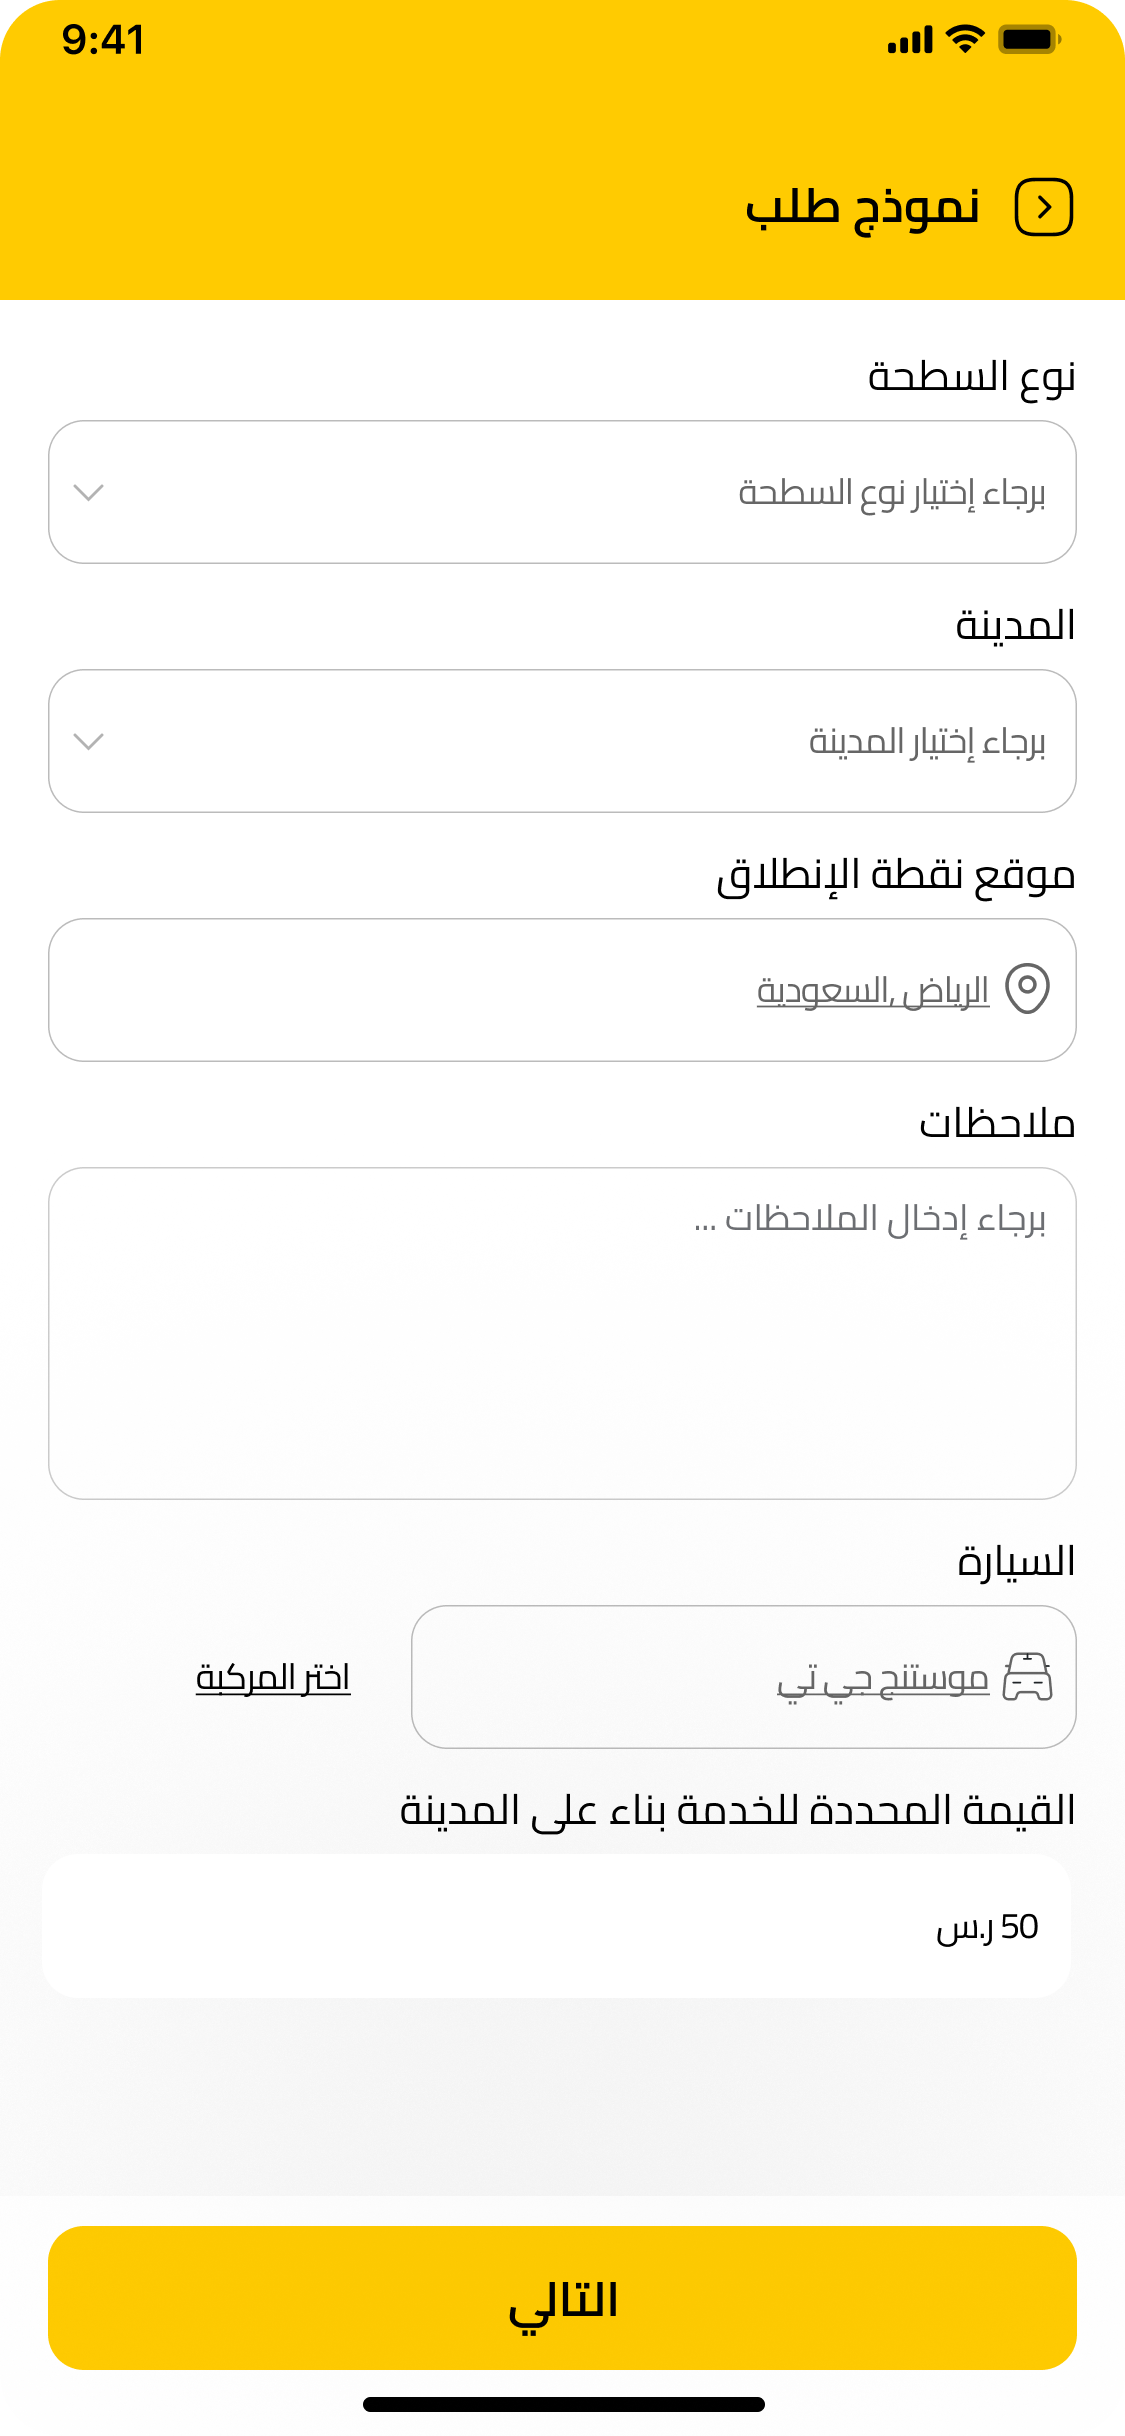Click the location pin icon

coord(1027,989)
